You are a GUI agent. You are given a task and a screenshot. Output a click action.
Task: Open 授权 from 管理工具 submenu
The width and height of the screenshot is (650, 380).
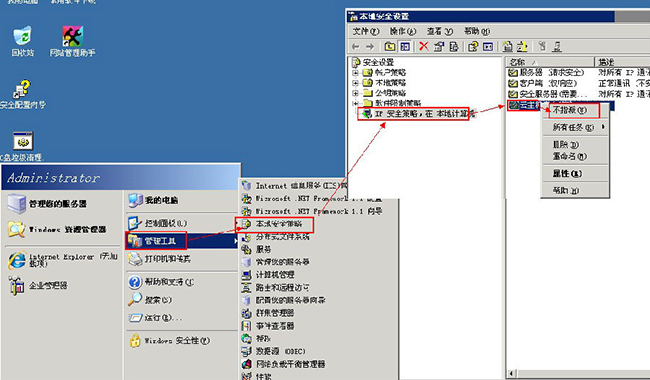tap(257, 339)
